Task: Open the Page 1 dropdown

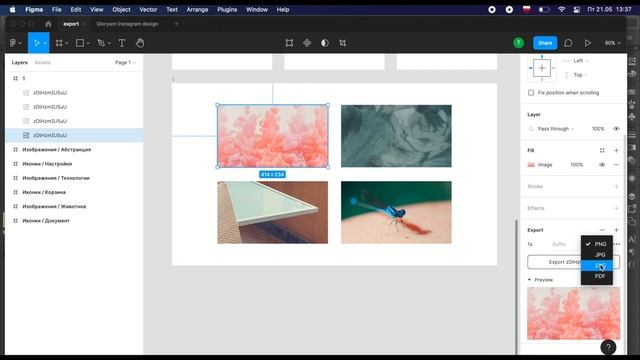Action: point(125,62)
